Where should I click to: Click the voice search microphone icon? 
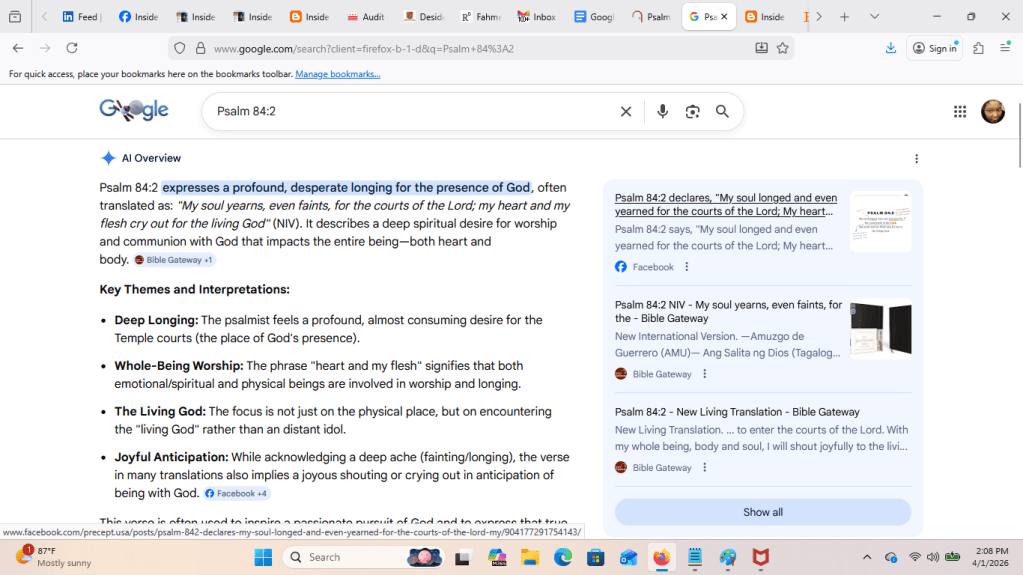click(662, 112)
